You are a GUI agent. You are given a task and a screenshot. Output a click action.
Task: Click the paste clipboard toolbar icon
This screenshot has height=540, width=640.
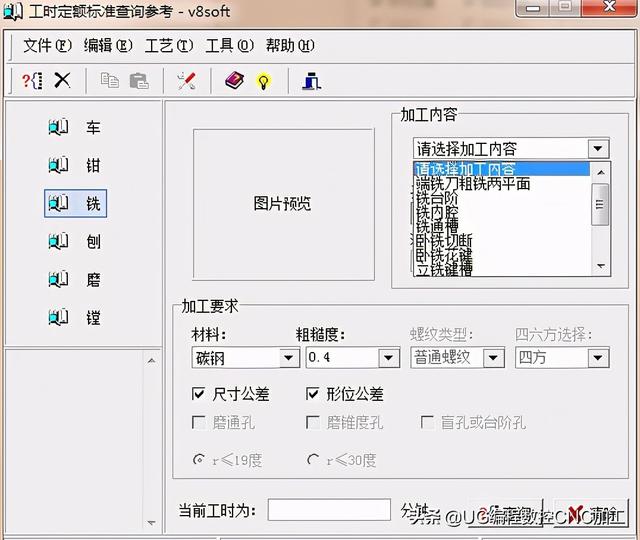coord(139,80)
